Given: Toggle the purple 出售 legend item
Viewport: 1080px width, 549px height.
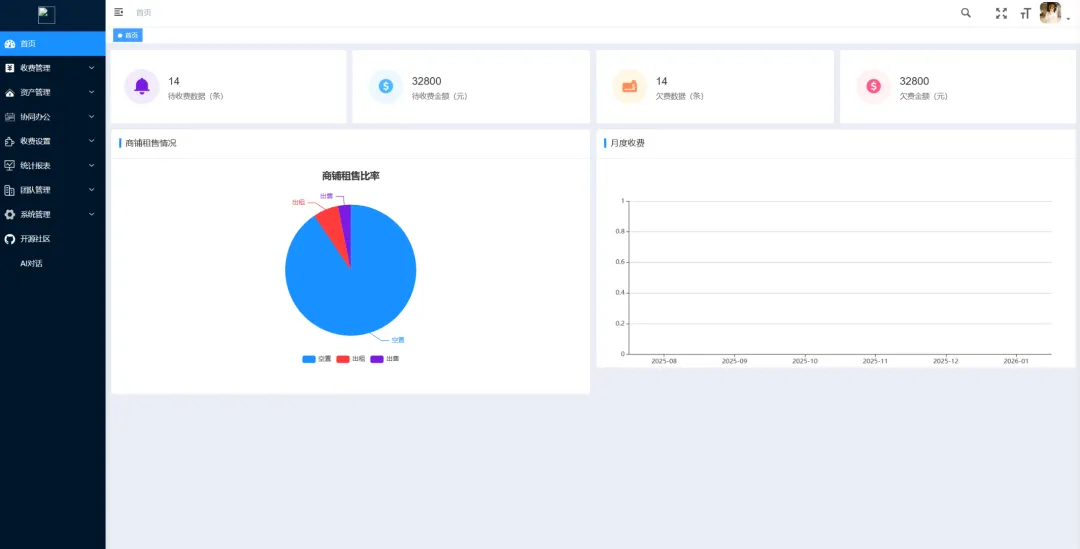Looking at the screenshot, I should [385, 359].
